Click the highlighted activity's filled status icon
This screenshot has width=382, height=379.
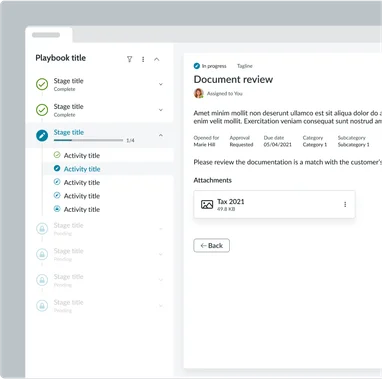(x=57, y=168)
